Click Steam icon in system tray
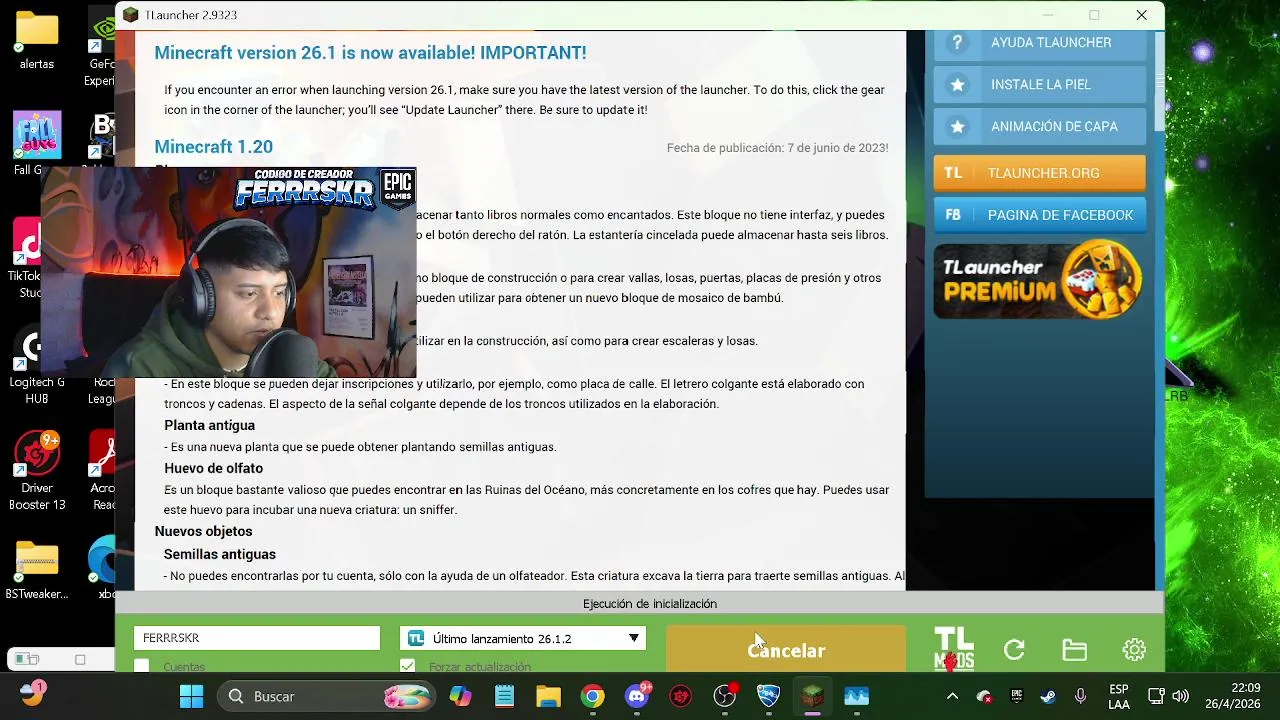Image resolution: width=1280 pixels, height=720 pixels. tap(1047, 696)
